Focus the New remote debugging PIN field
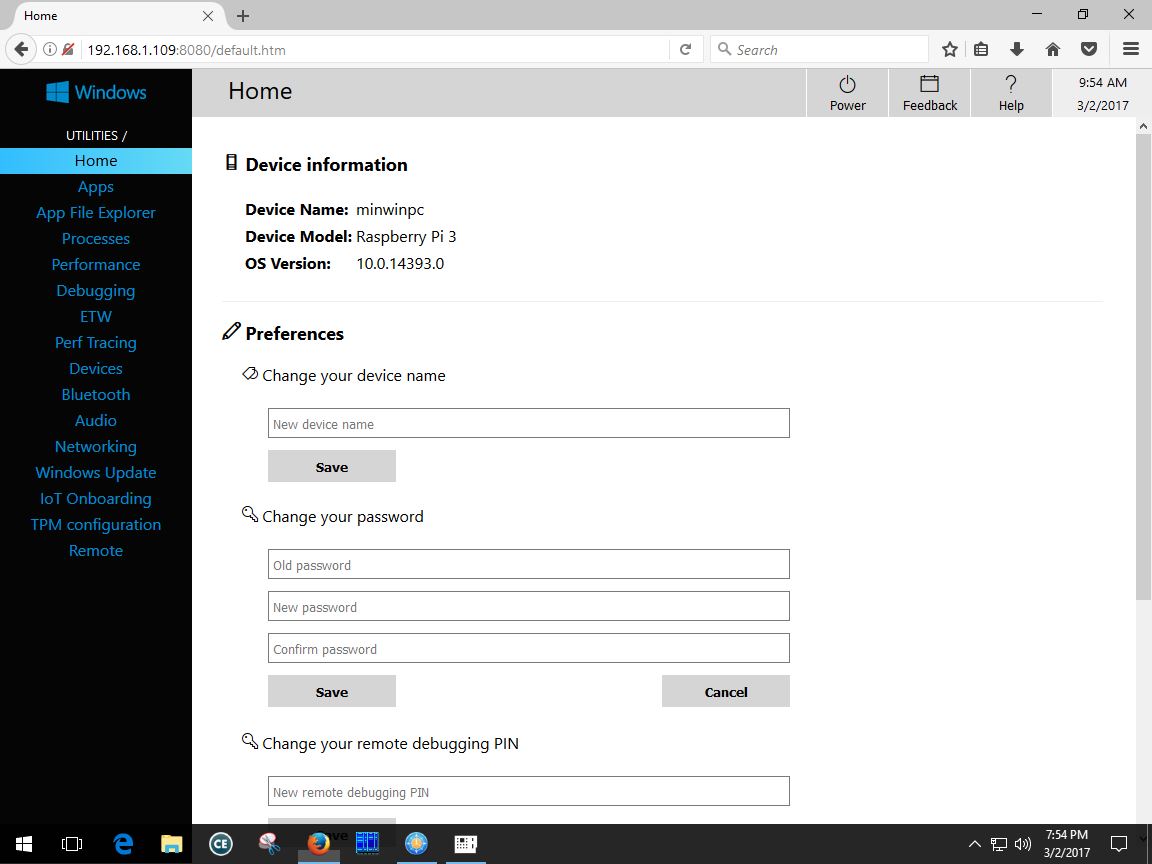 [528, 791]
